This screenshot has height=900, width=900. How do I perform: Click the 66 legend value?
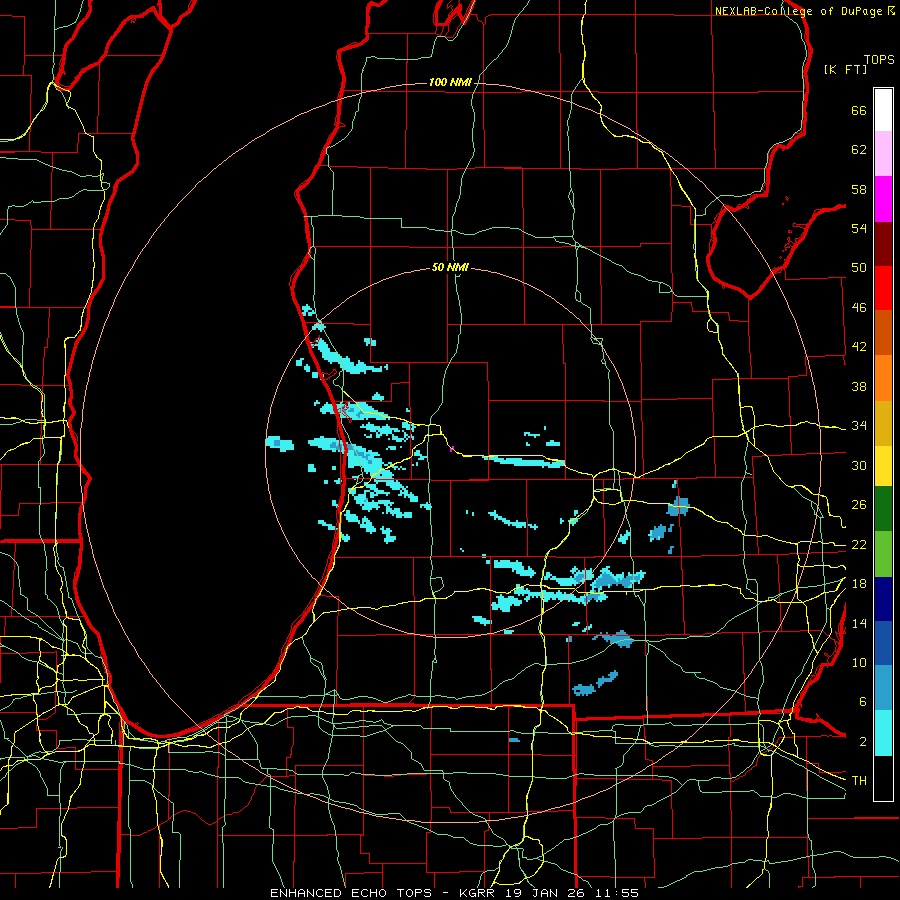point(859,111)
